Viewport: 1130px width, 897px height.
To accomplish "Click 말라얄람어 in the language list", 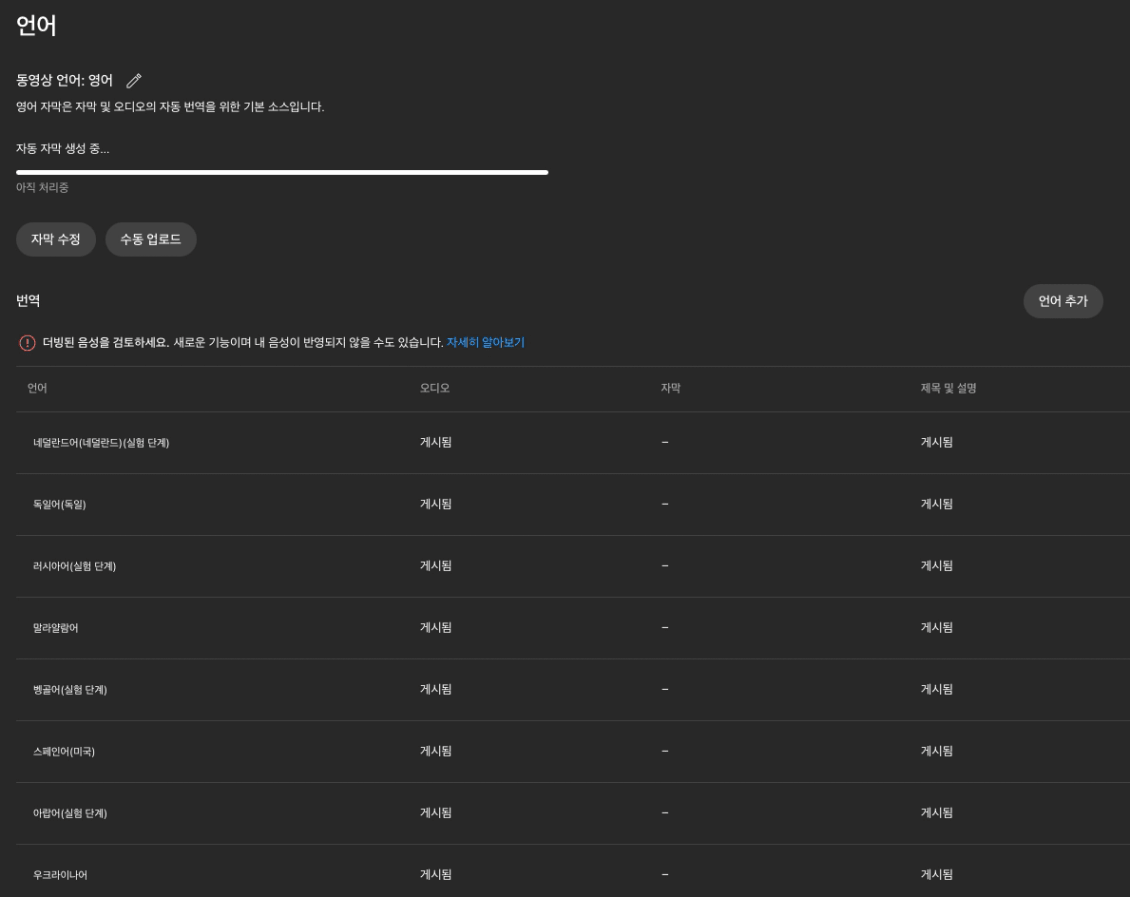I will click(x=55, y=628).
